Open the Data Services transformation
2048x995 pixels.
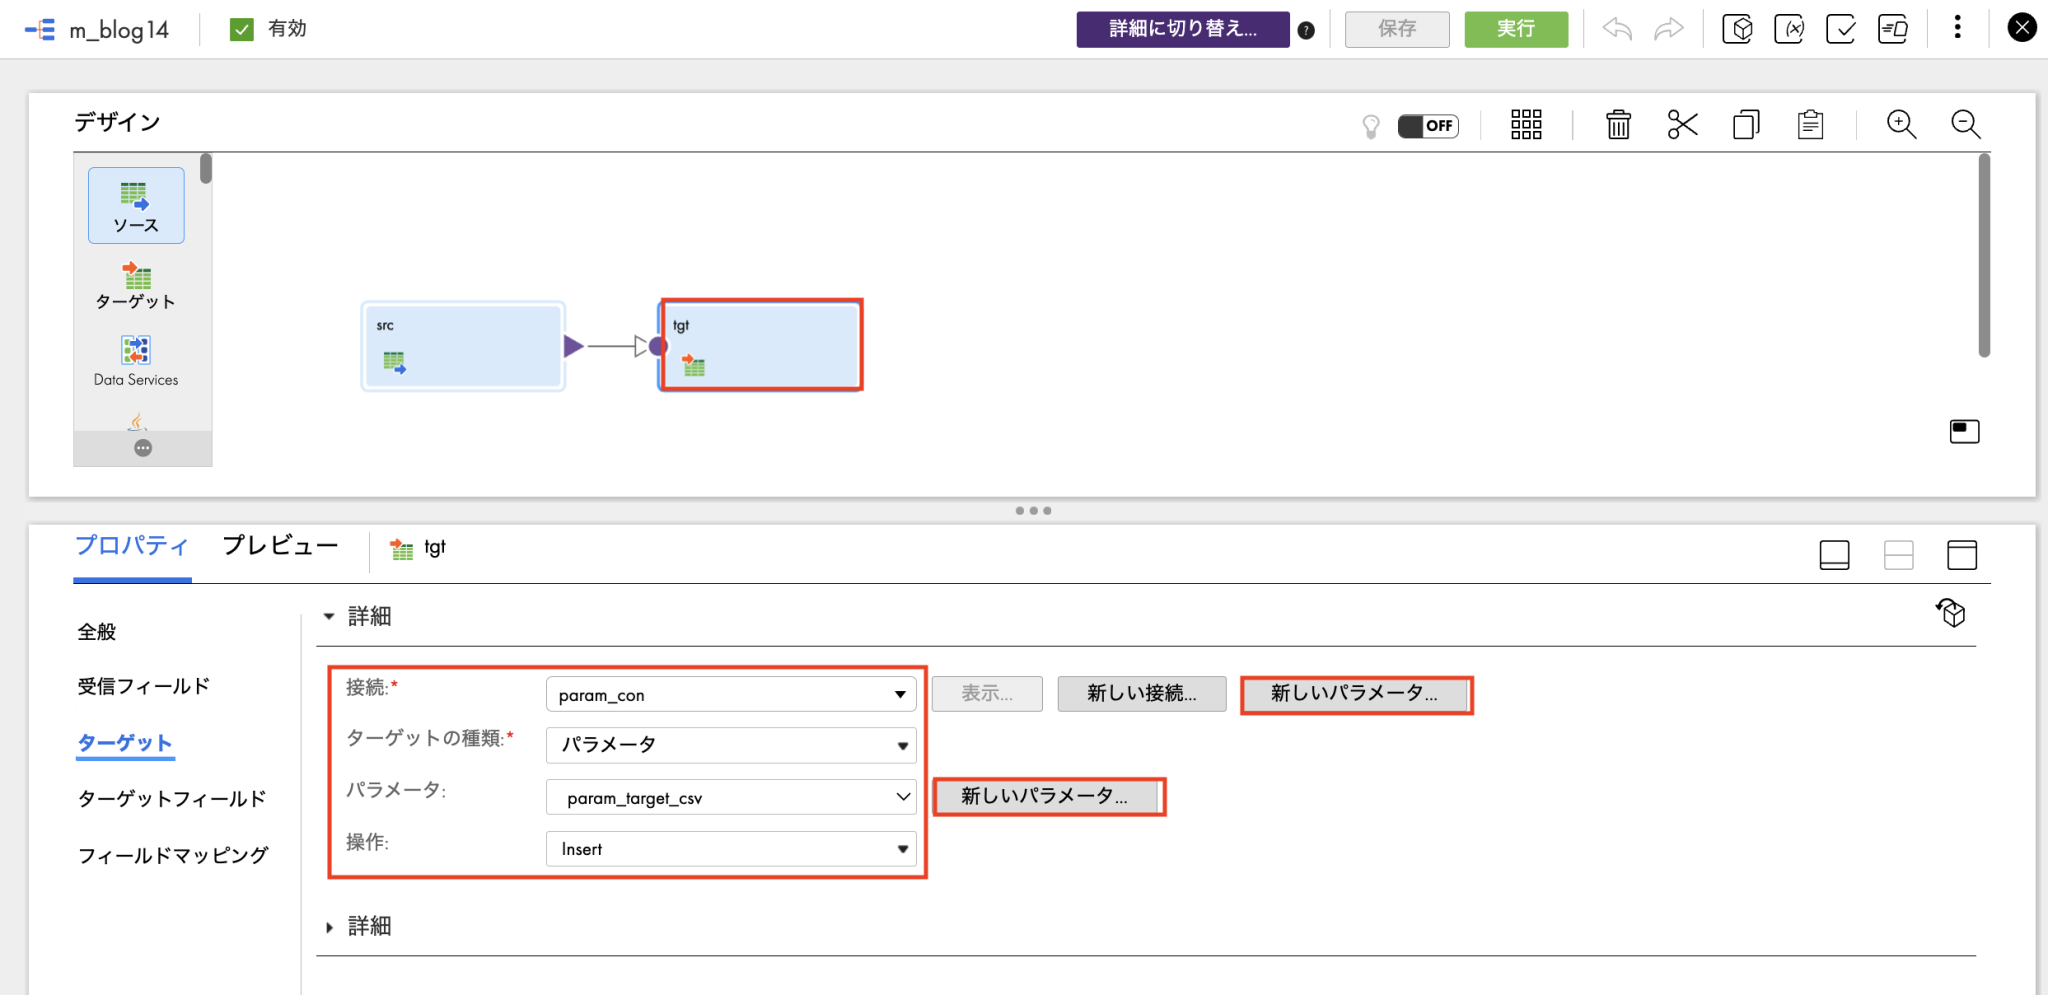135,358
